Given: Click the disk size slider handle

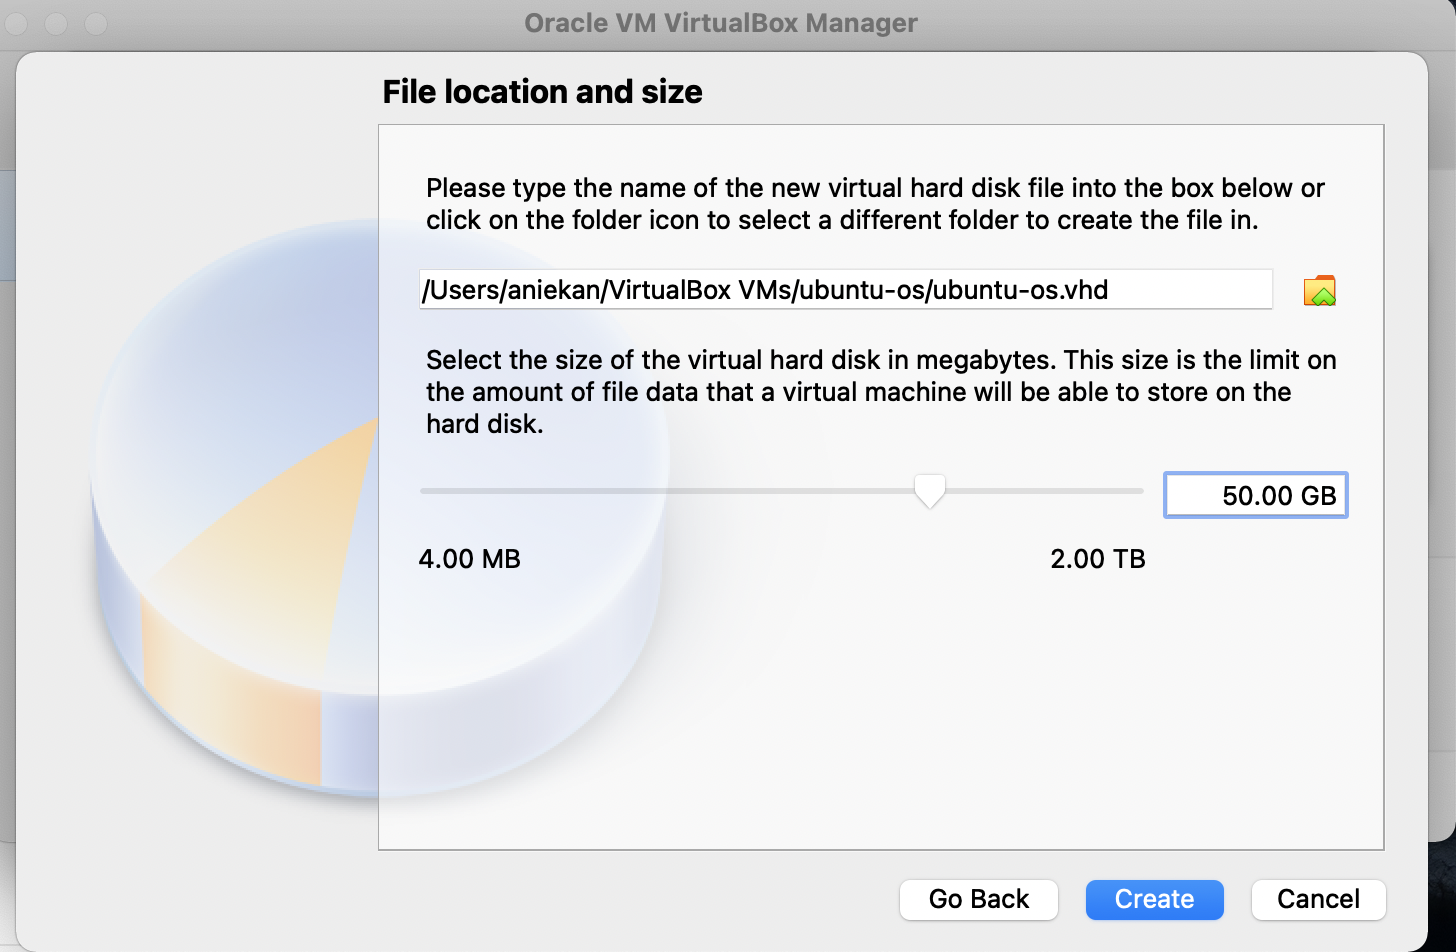Looking at the screenshot, I should tap(930, 492).
